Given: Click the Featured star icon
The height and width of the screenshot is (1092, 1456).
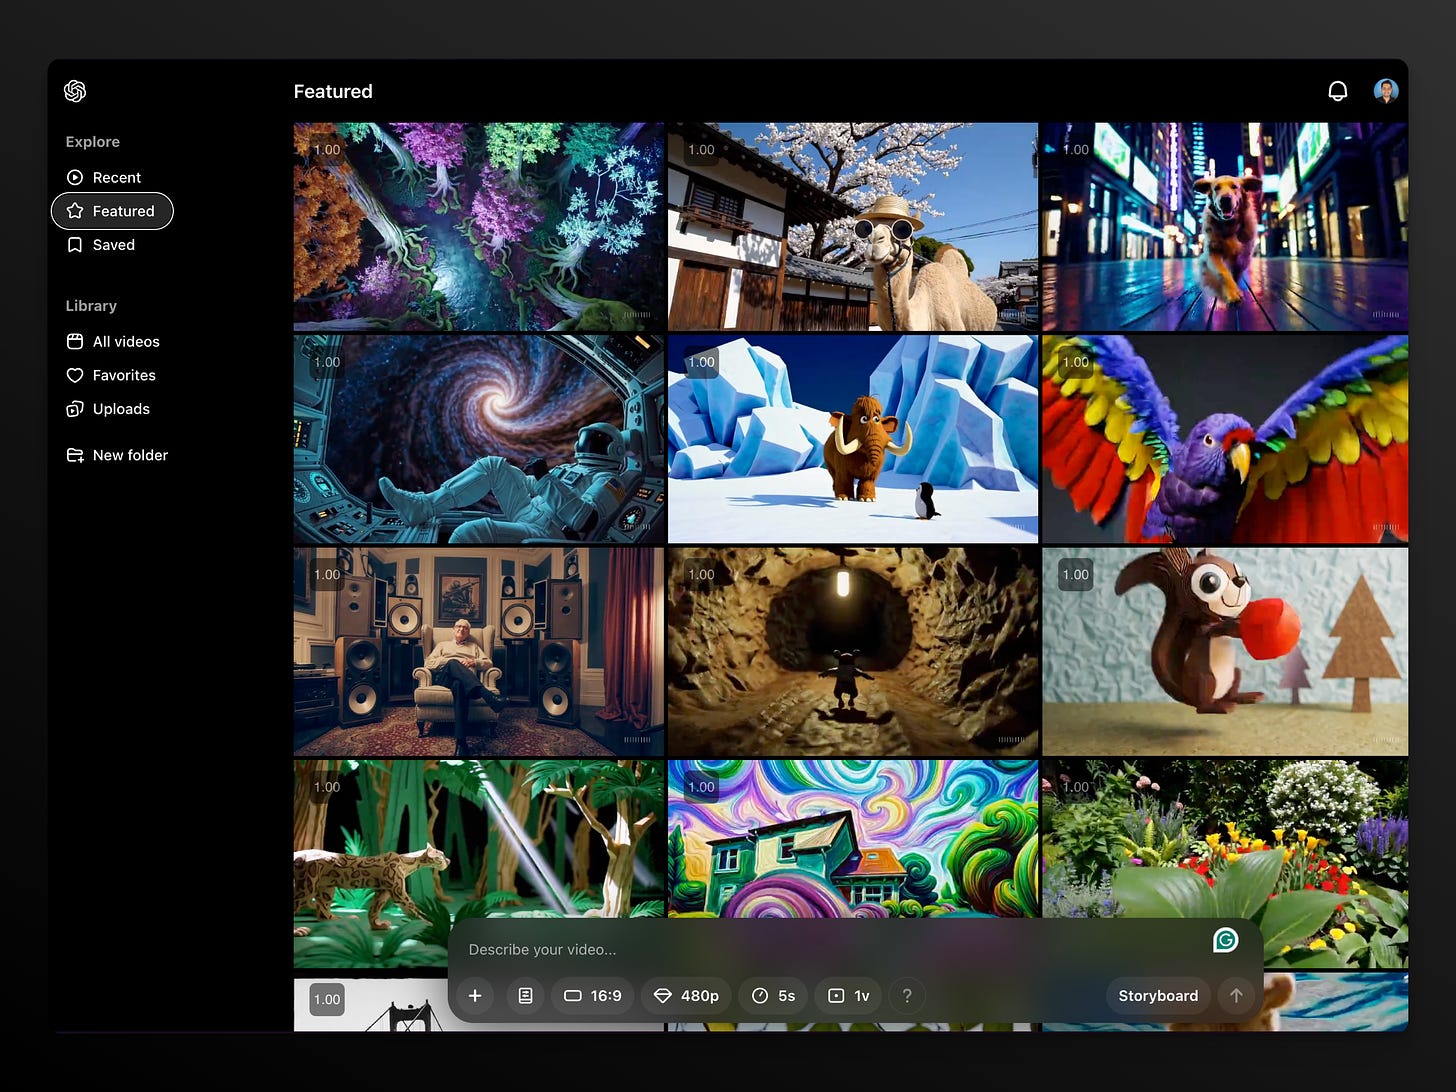Looking at the screenshot, I should (x=75, y=211).
